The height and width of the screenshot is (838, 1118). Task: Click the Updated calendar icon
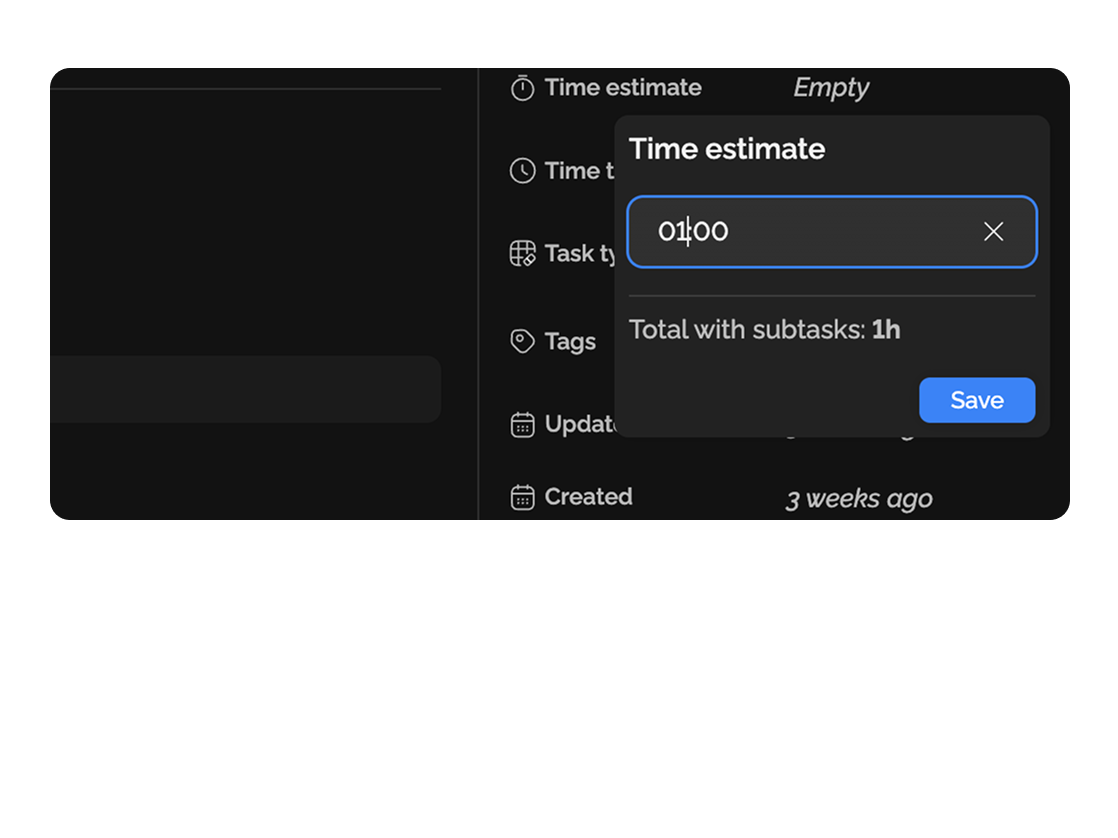[521, 424]
